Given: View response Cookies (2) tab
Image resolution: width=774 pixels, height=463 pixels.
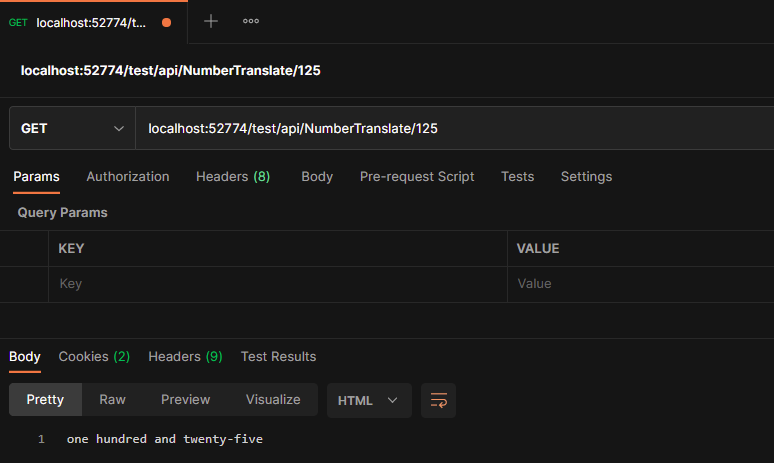Looking at the screenshot, I should tap(94, 356).
